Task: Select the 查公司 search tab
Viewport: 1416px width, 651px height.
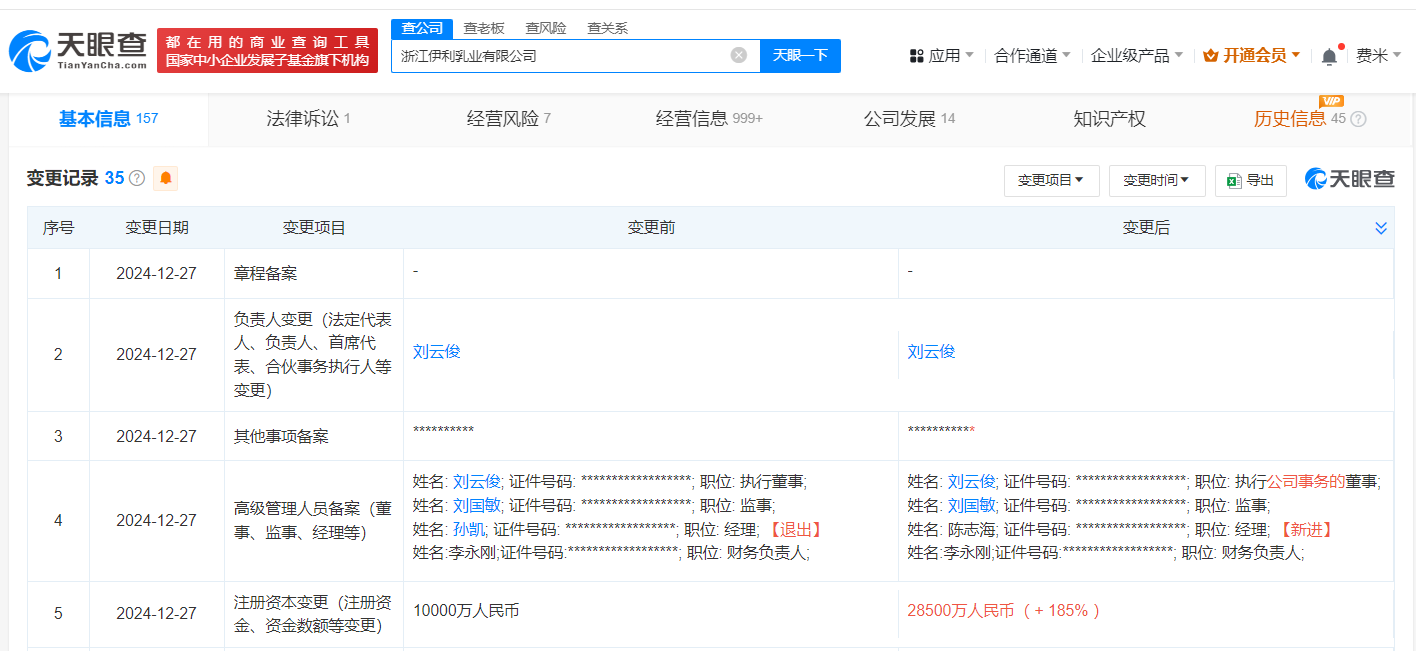Action: click(x=422, y=28)
